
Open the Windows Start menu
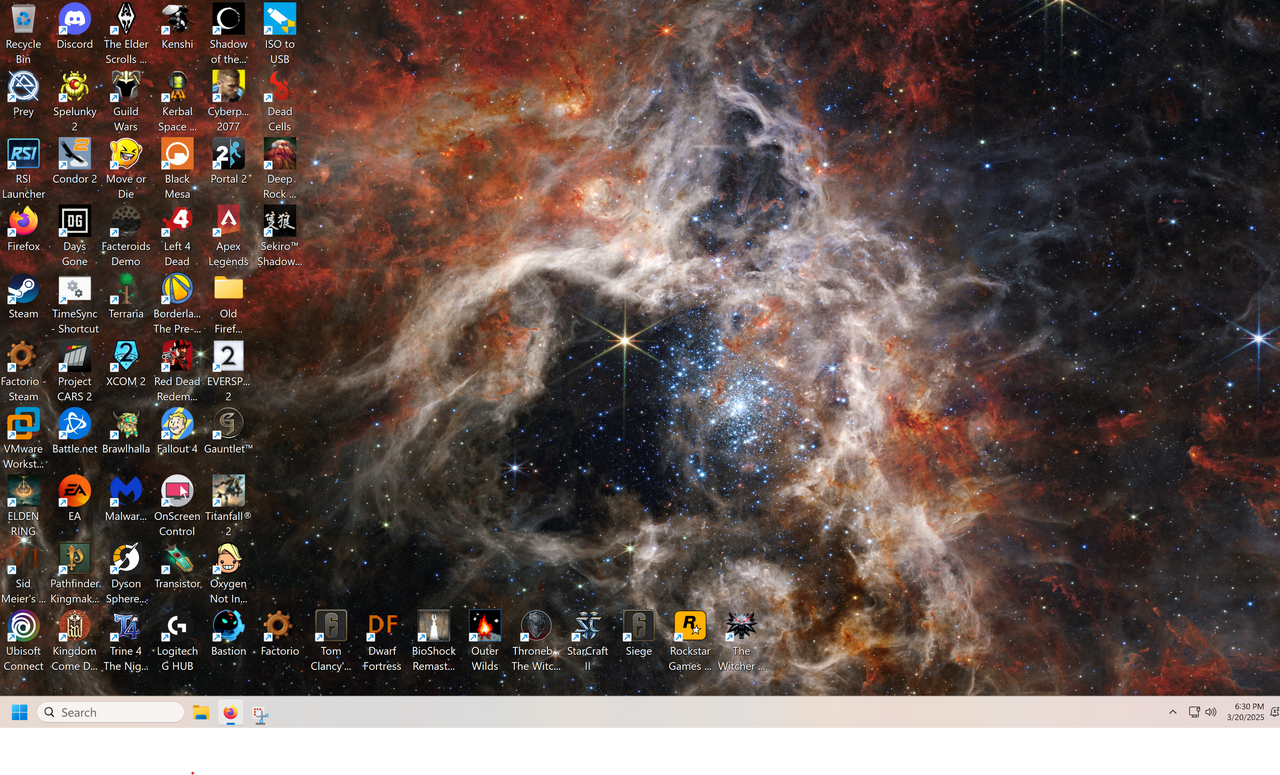pyautogui.click(x=19, y=712)
